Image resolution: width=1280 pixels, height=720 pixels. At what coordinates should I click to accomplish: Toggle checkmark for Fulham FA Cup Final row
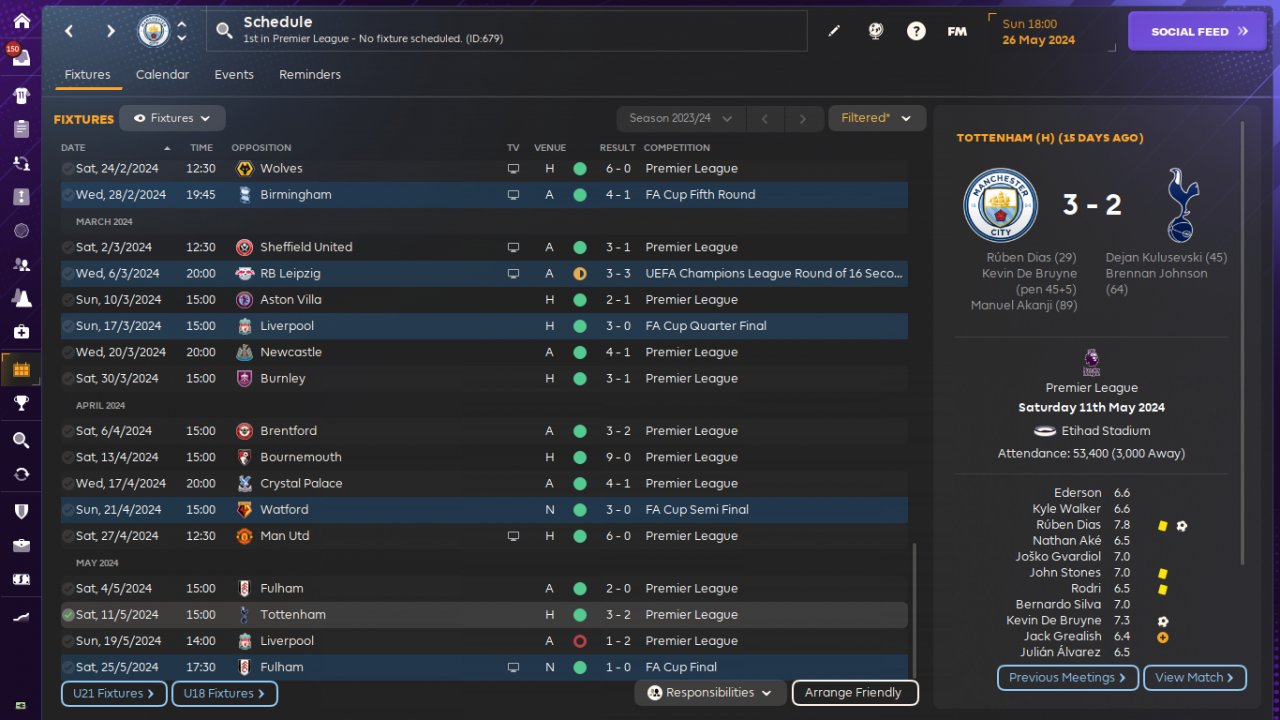(68, 667)
